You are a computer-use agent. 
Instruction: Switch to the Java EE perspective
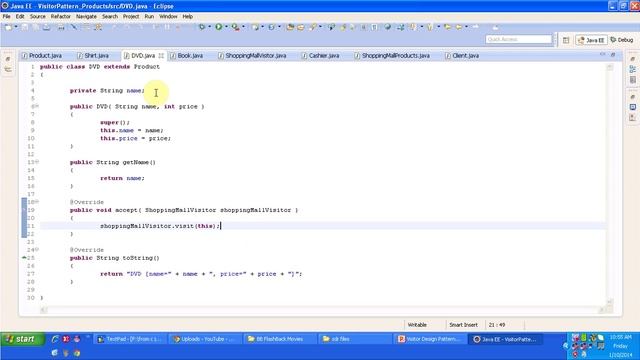point(591,40)
